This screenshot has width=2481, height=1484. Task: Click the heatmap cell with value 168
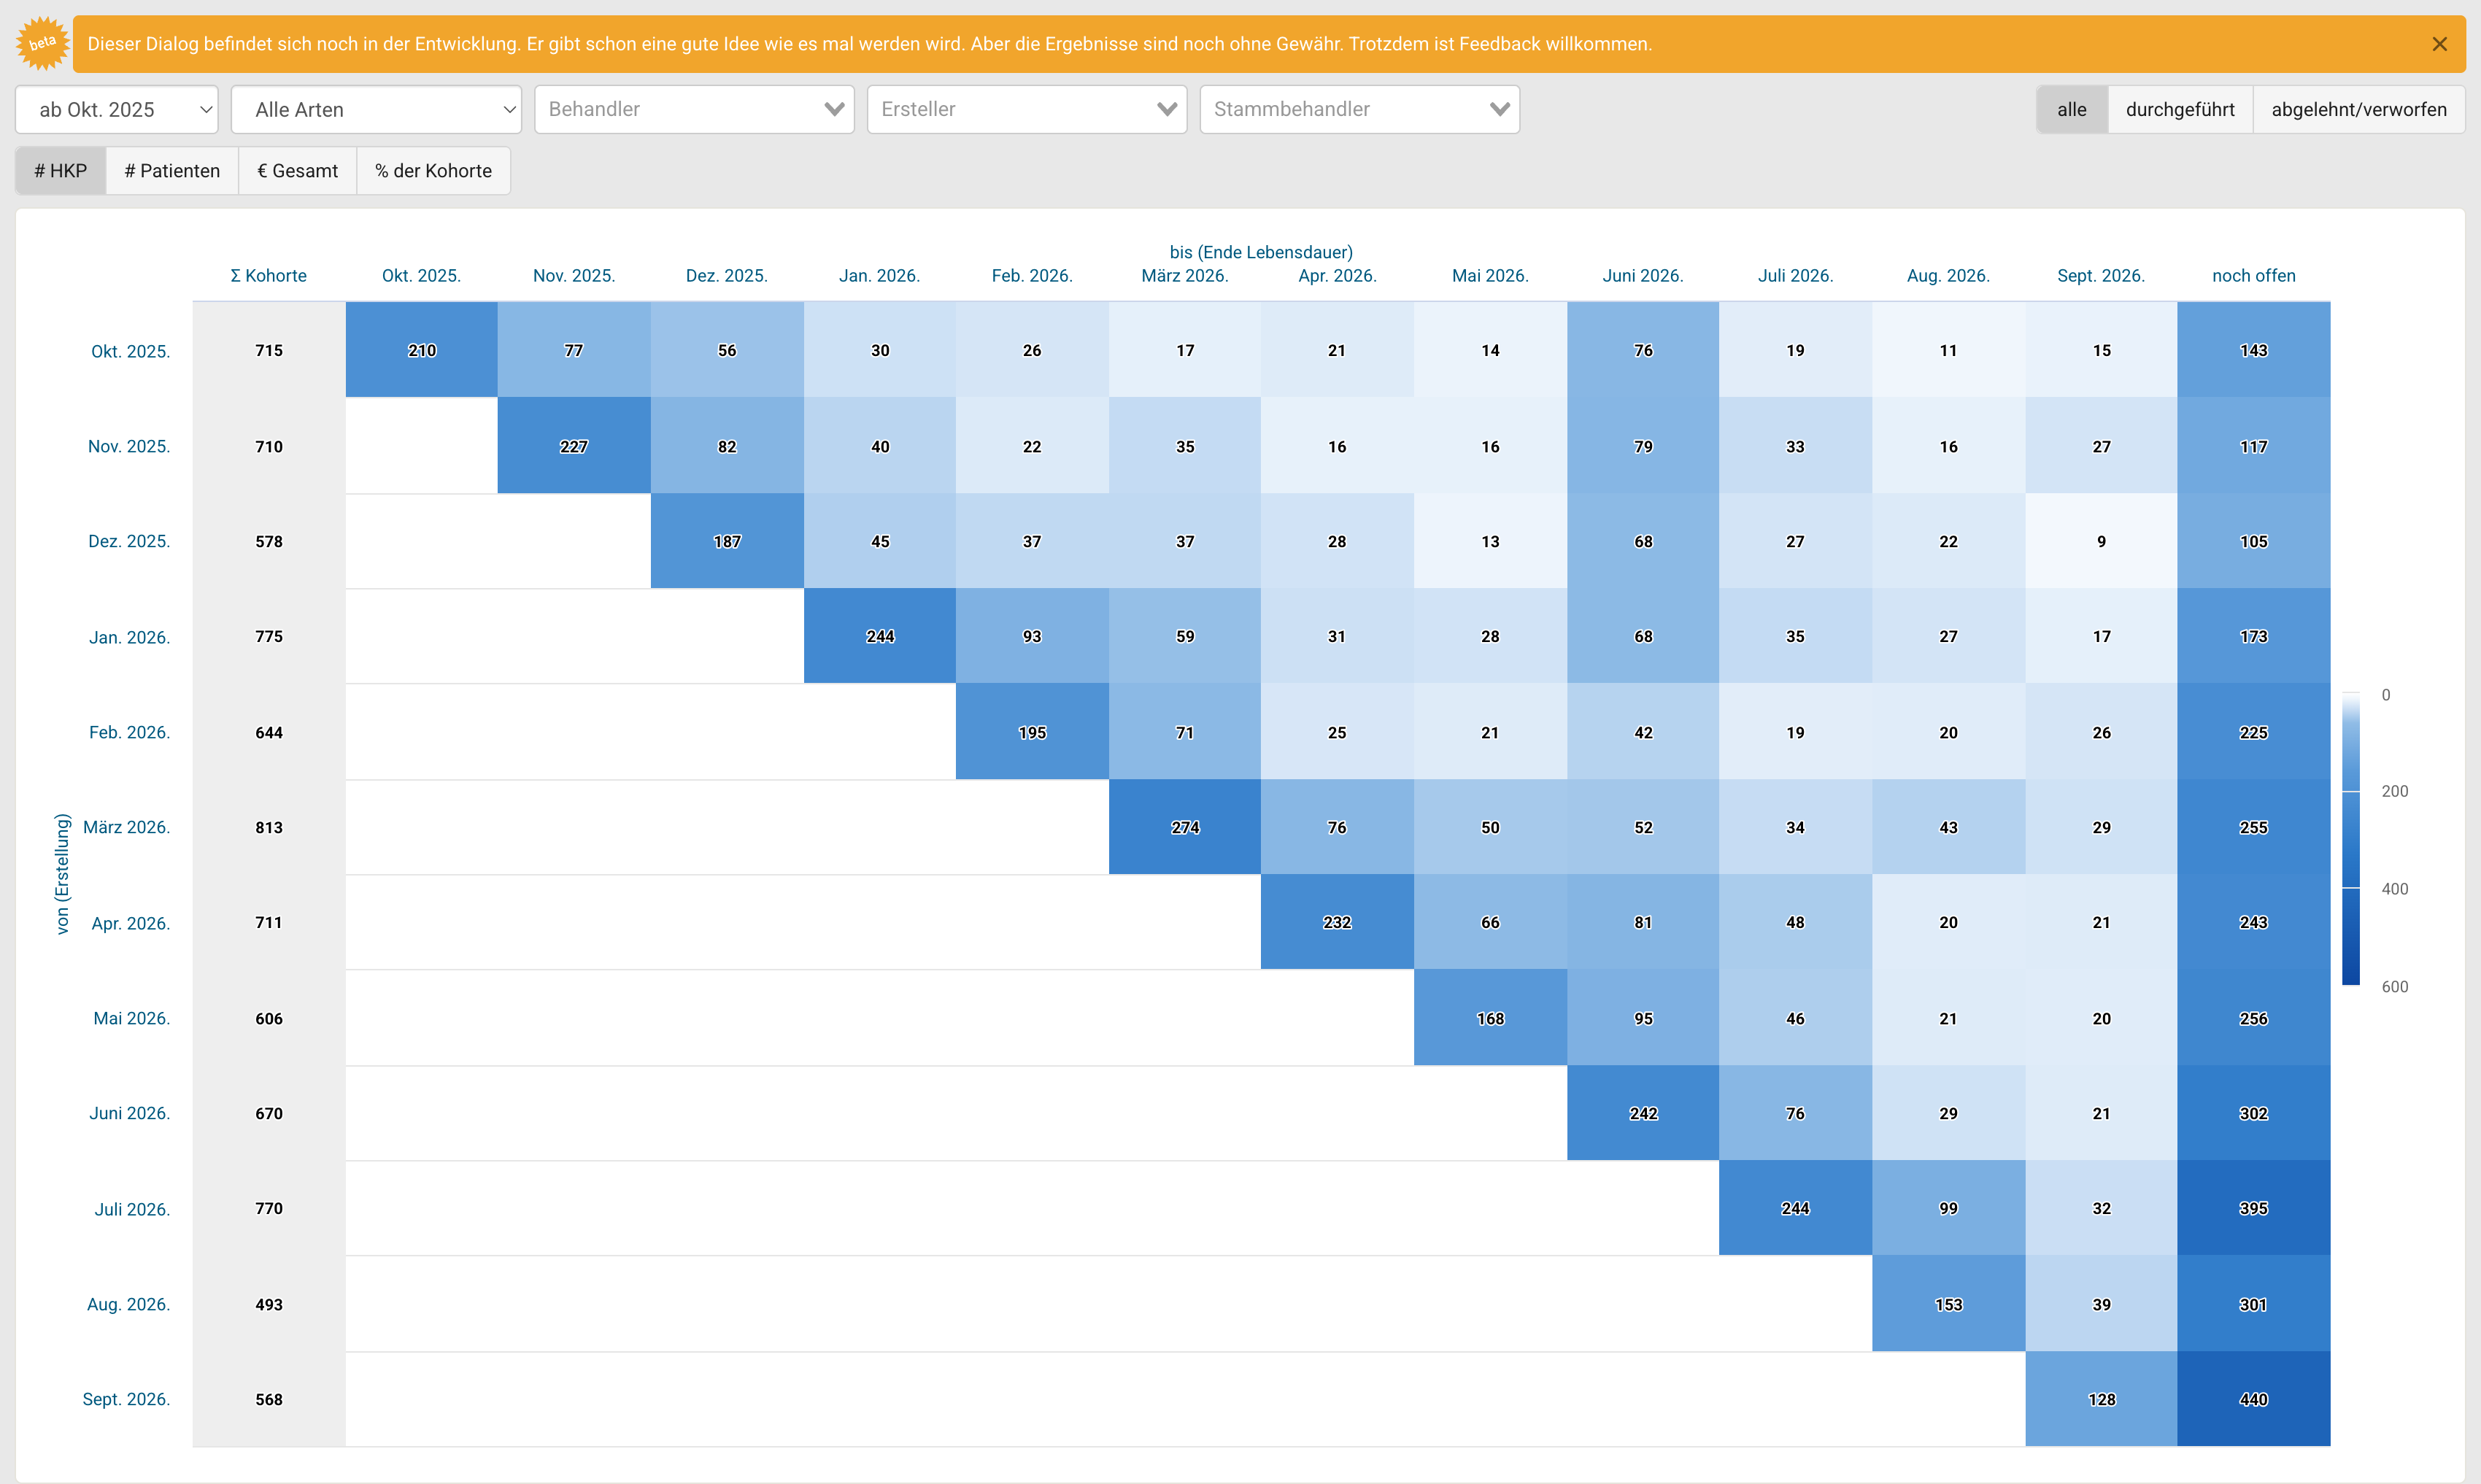point(1490,1018)
